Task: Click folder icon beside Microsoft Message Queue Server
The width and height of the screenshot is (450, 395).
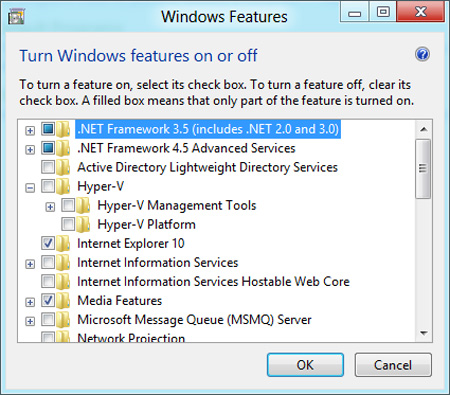Action: coord(63,320)
